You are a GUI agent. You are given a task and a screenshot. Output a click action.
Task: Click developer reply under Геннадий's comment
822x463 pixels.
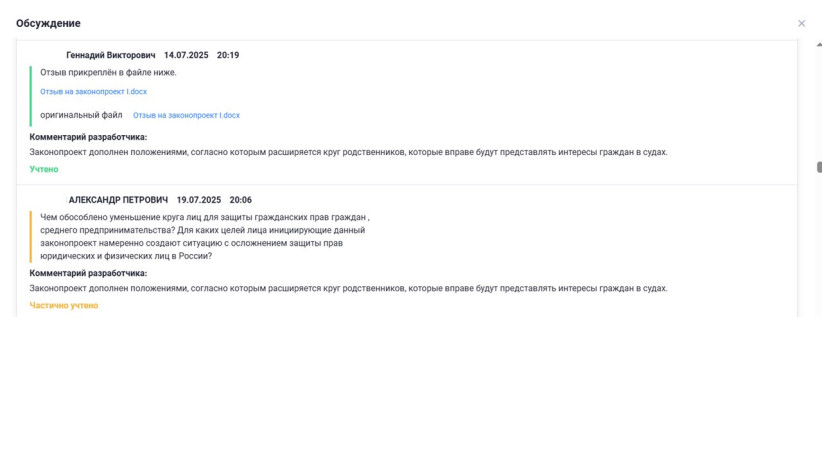pyautogui.click(x=348, y=152)
